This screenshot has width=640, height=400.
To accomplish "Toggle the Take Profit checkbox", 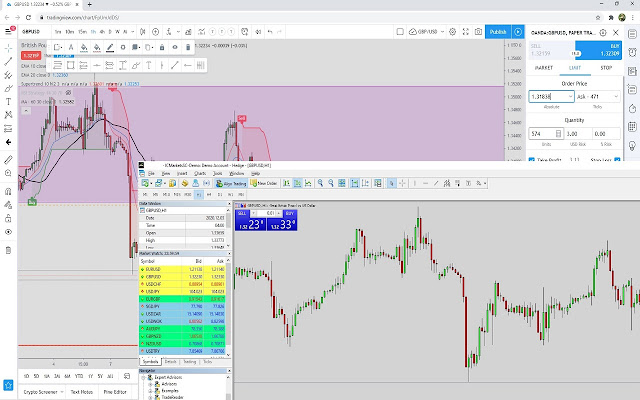I will (x=531, y=160).
